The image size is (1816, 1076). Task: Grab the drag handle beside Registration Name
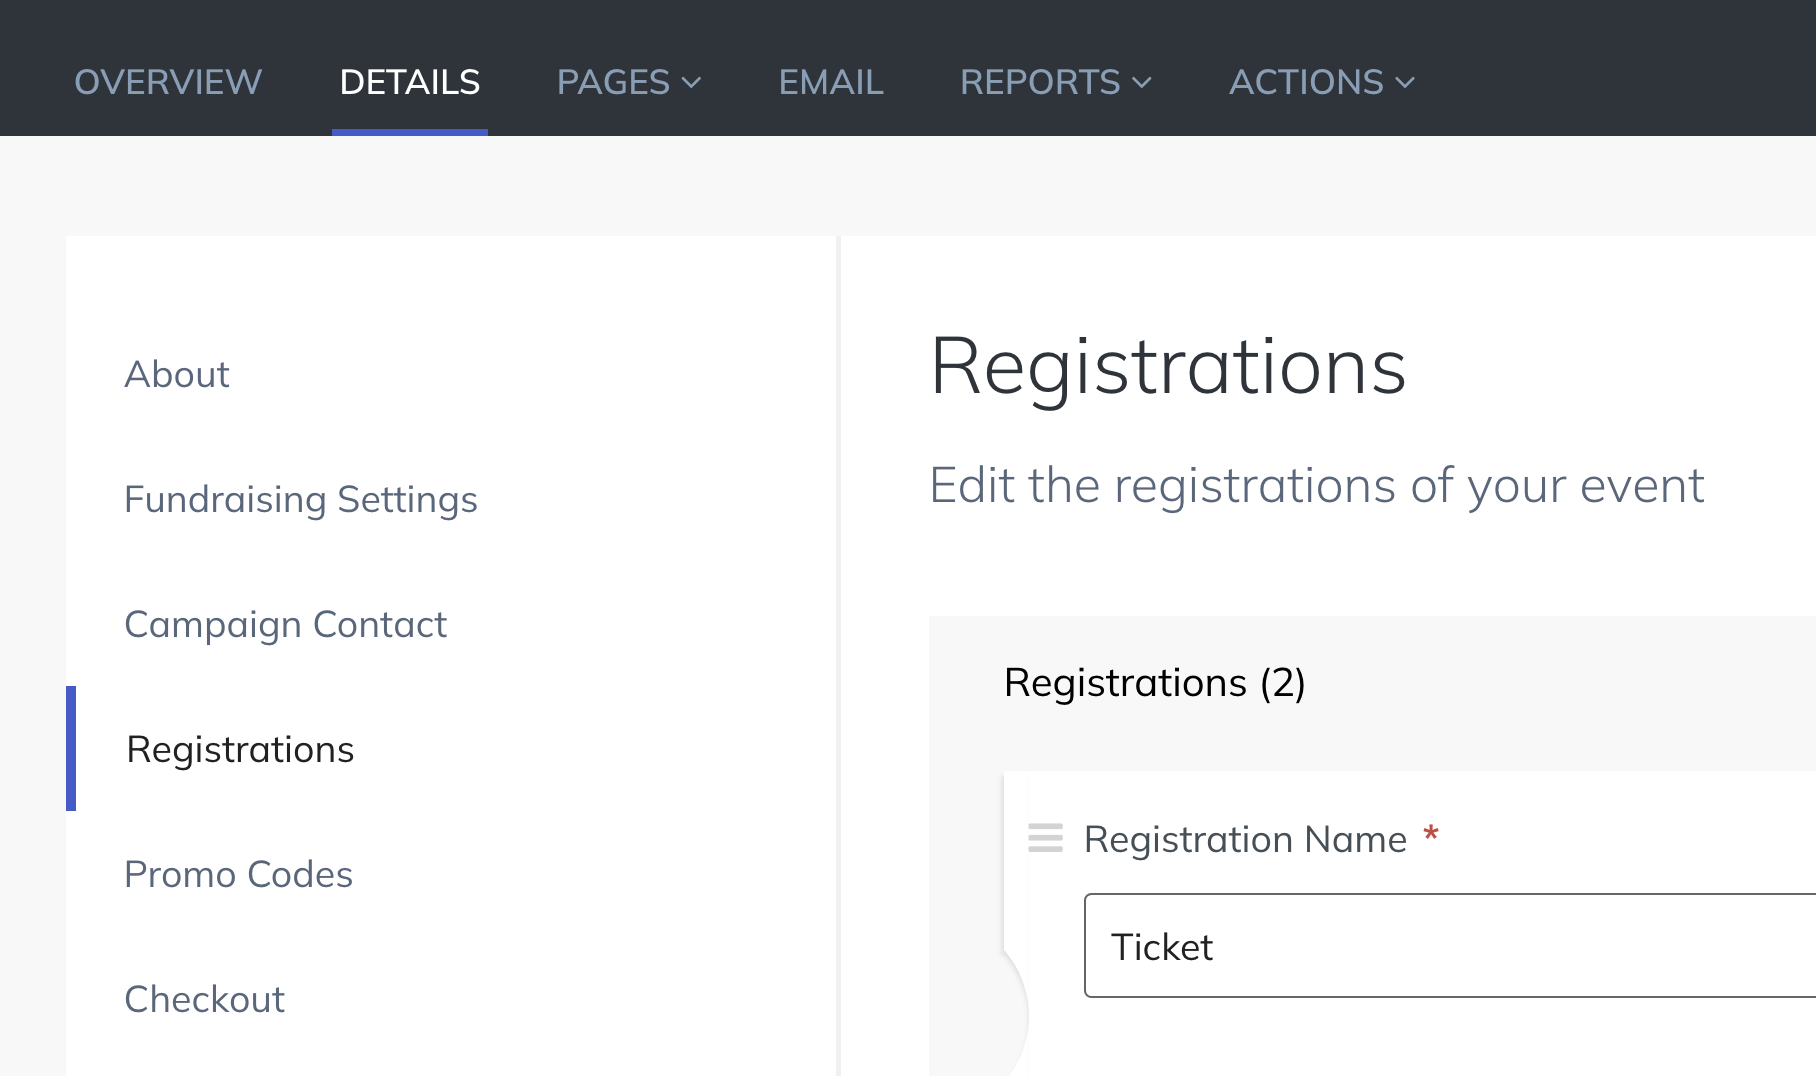click(x=1045, y=838)
